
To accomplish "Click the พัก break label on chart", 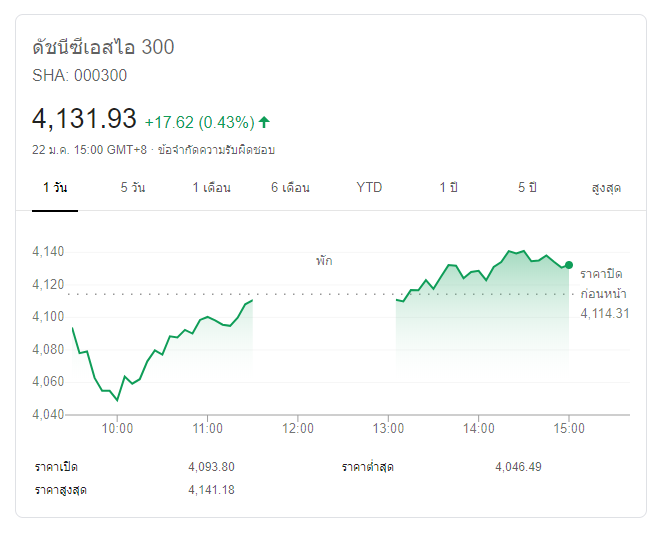I will point(324,260).
